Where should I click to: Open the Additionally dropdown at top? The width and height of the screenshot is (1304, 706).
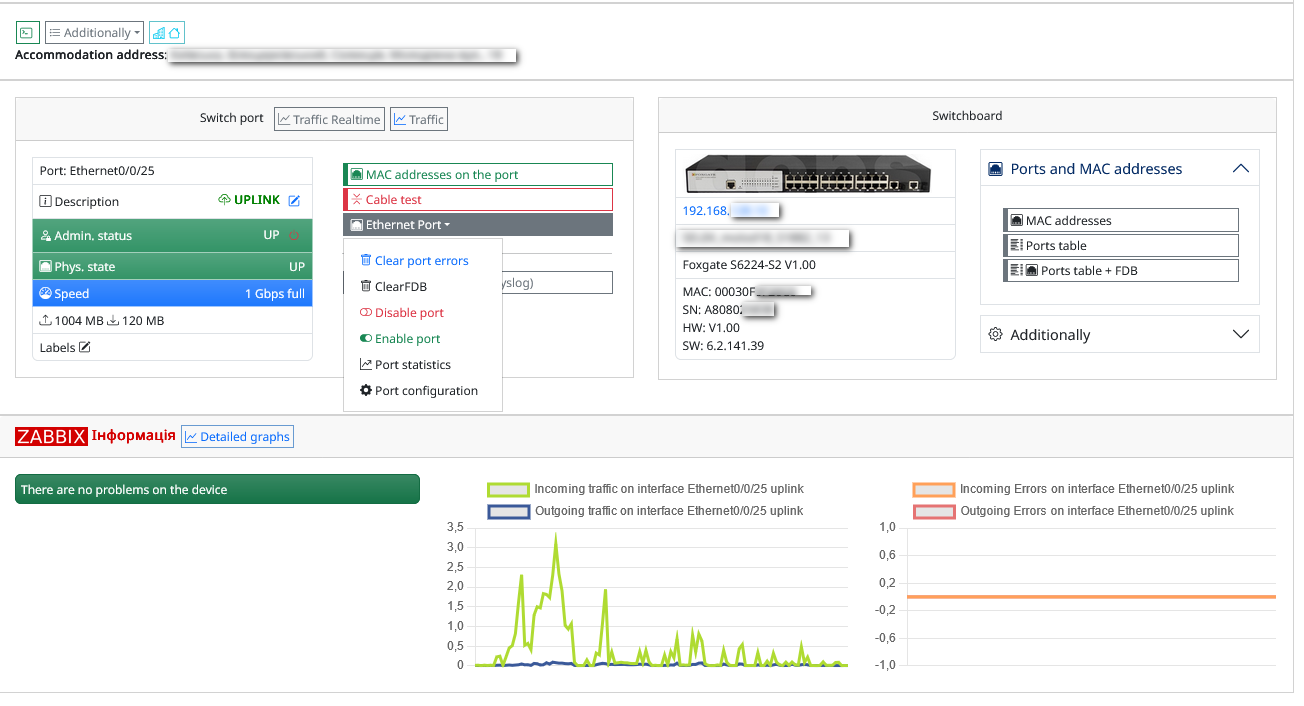pyautogui.click(x=95, y=33)
